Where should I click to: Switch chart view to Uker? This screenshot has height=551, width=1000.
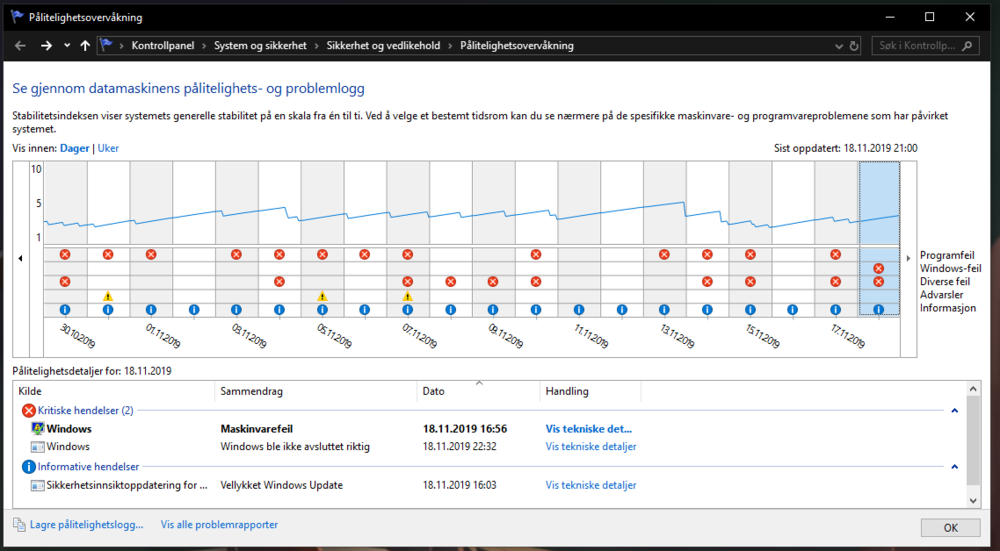(x=108, y=148)
